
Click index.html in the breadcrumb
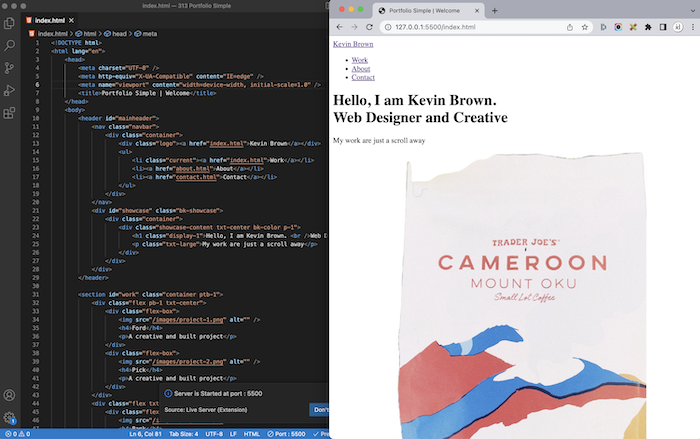52,33
